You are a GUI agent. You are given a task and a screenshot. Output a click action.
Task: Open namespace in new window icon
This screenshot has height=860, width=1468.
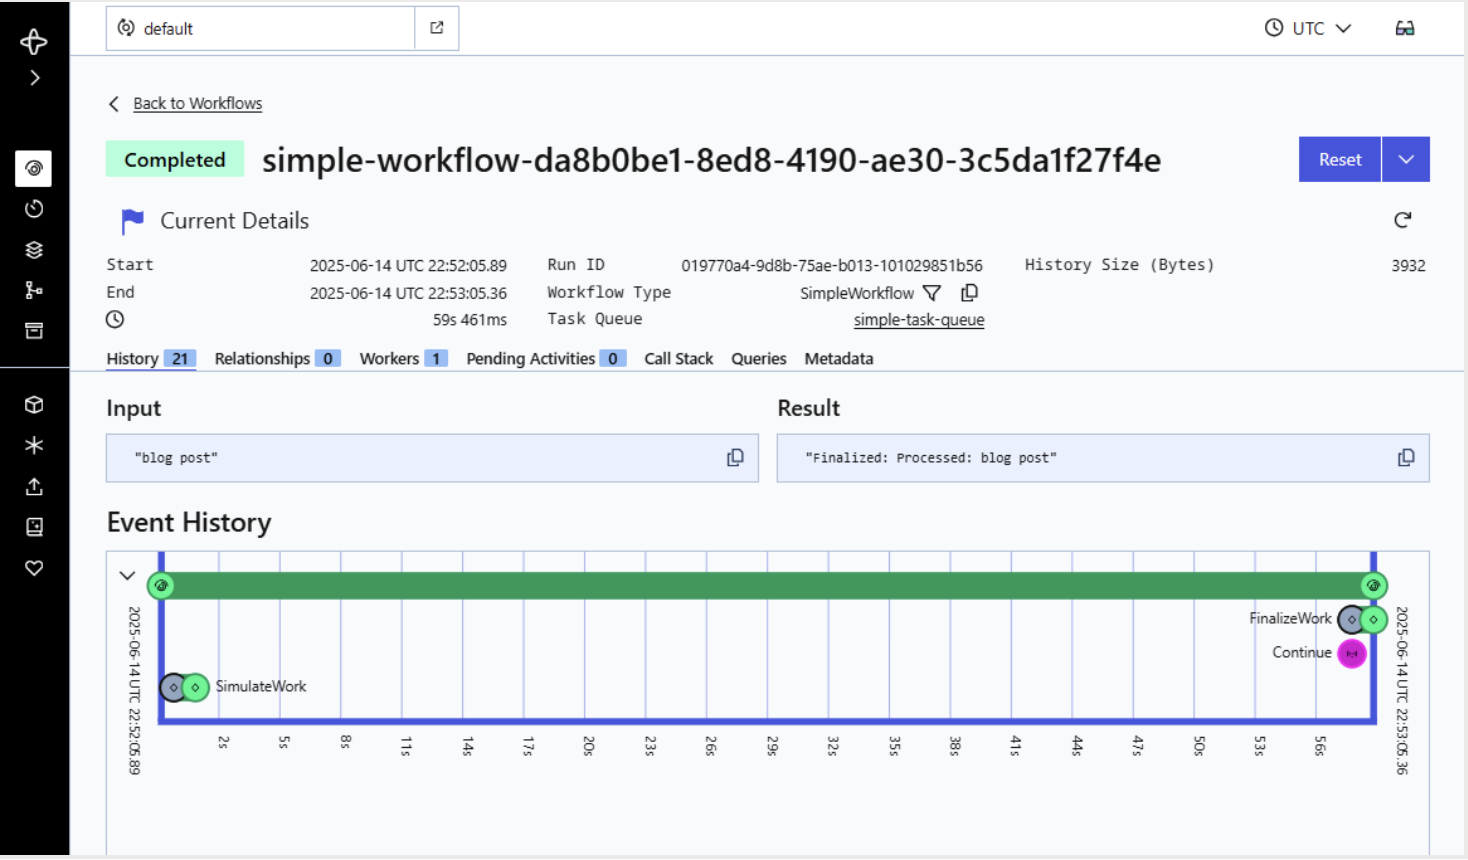point(437,28)
